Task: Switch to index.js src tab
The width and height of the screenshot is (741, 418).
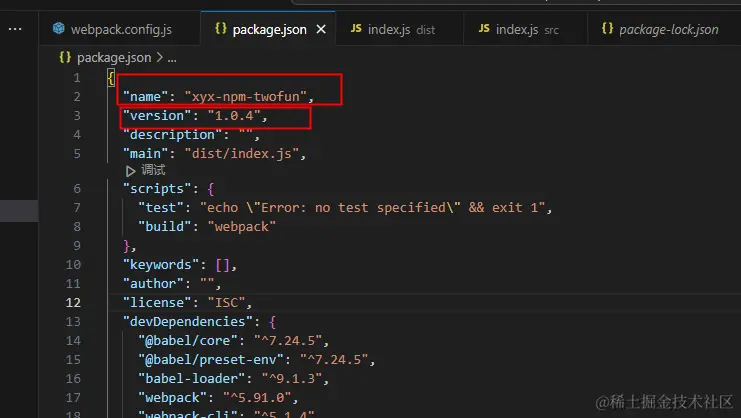Action: [x=526, y=29]
